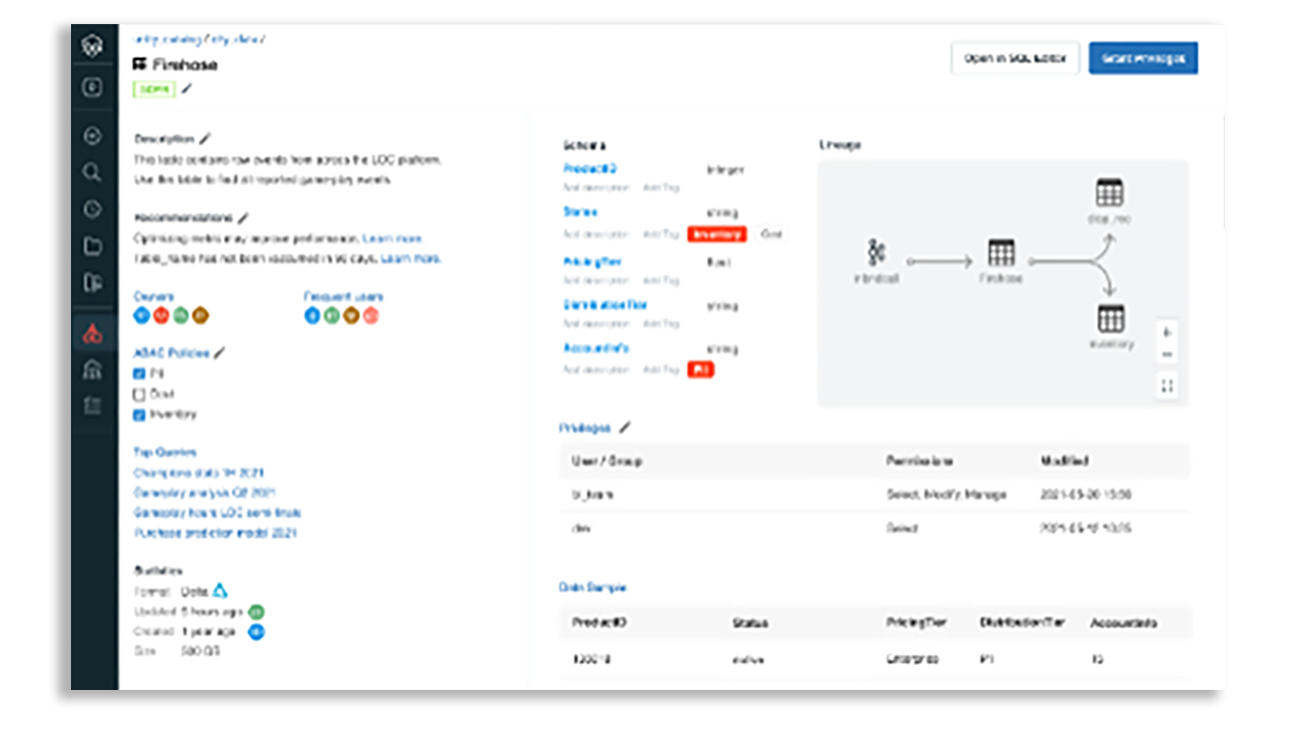Open the folder icon in the sidebar
Image resolution: width=1298 pixels, height=748 pixels.
tap(92, 245)
